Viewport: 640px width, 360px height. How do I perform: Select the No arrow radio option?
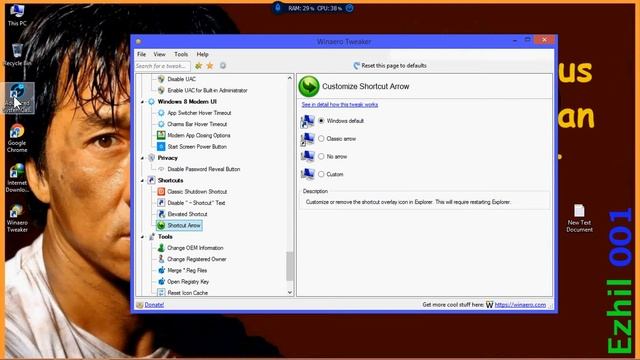pos(321,156)
